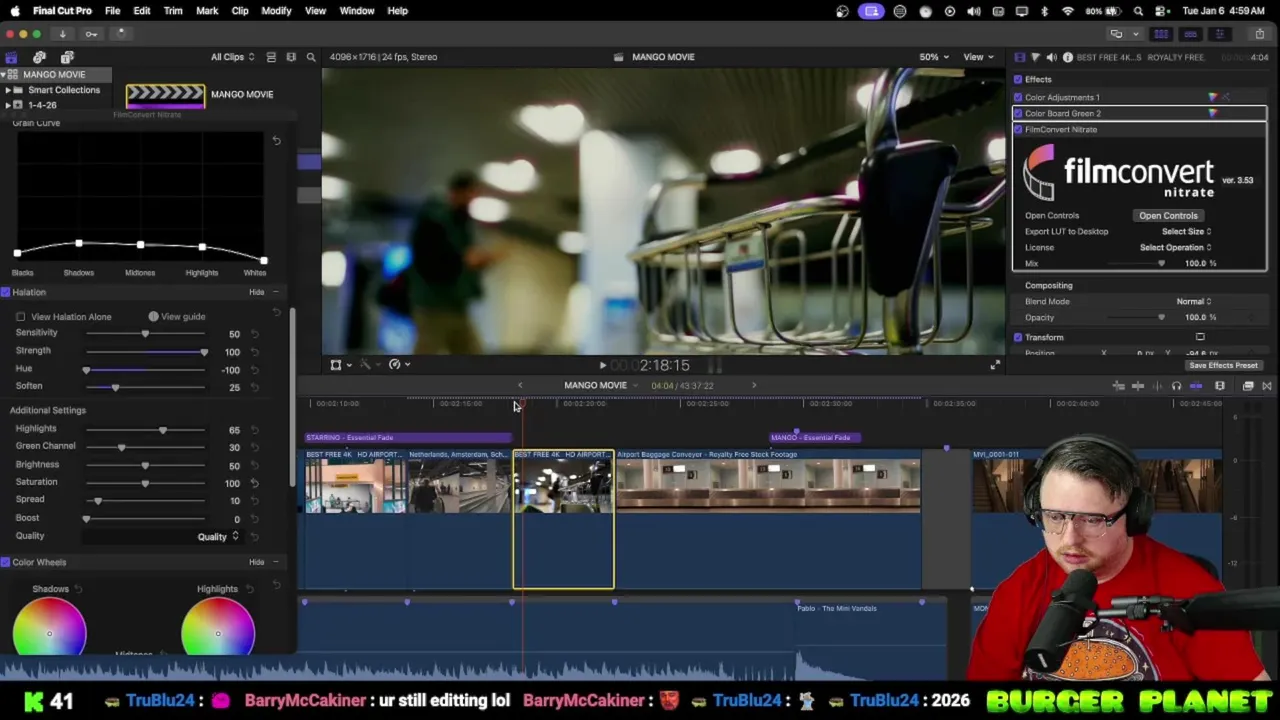Open the Select Operation dropdown
Viewport: 1280px width, 720px height.
tap(1176, 247)
